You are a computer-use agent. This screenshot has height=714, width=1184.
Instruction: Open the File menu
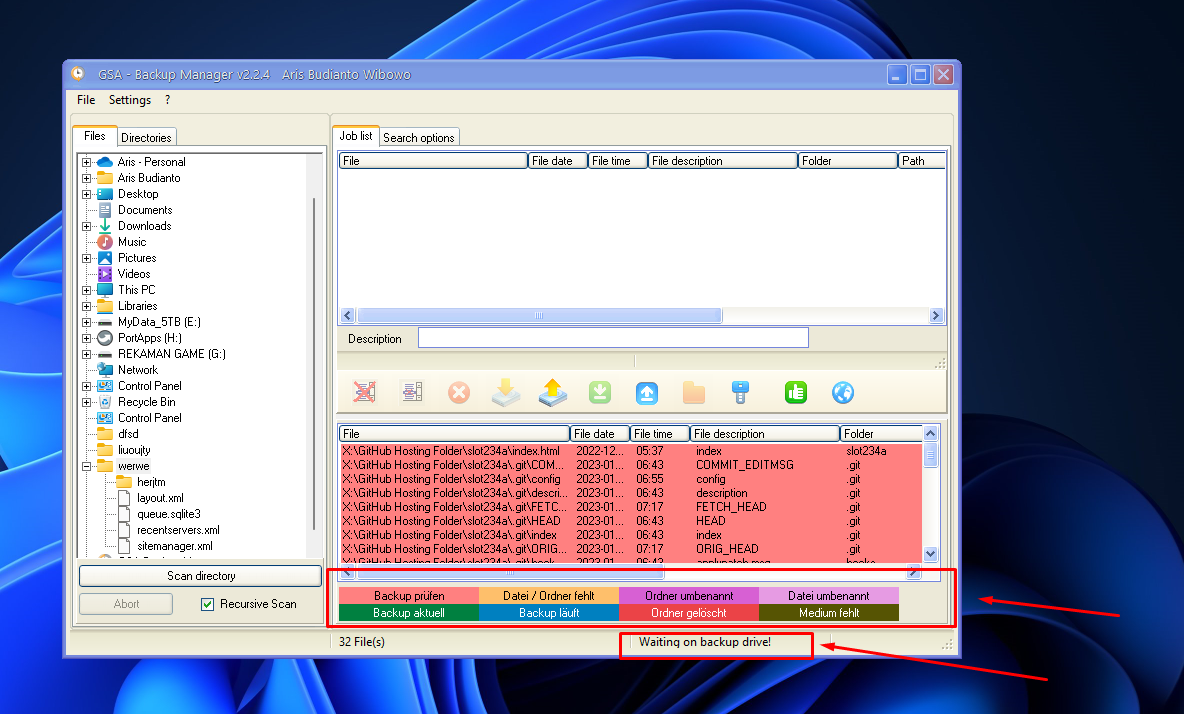click(86, 100)
